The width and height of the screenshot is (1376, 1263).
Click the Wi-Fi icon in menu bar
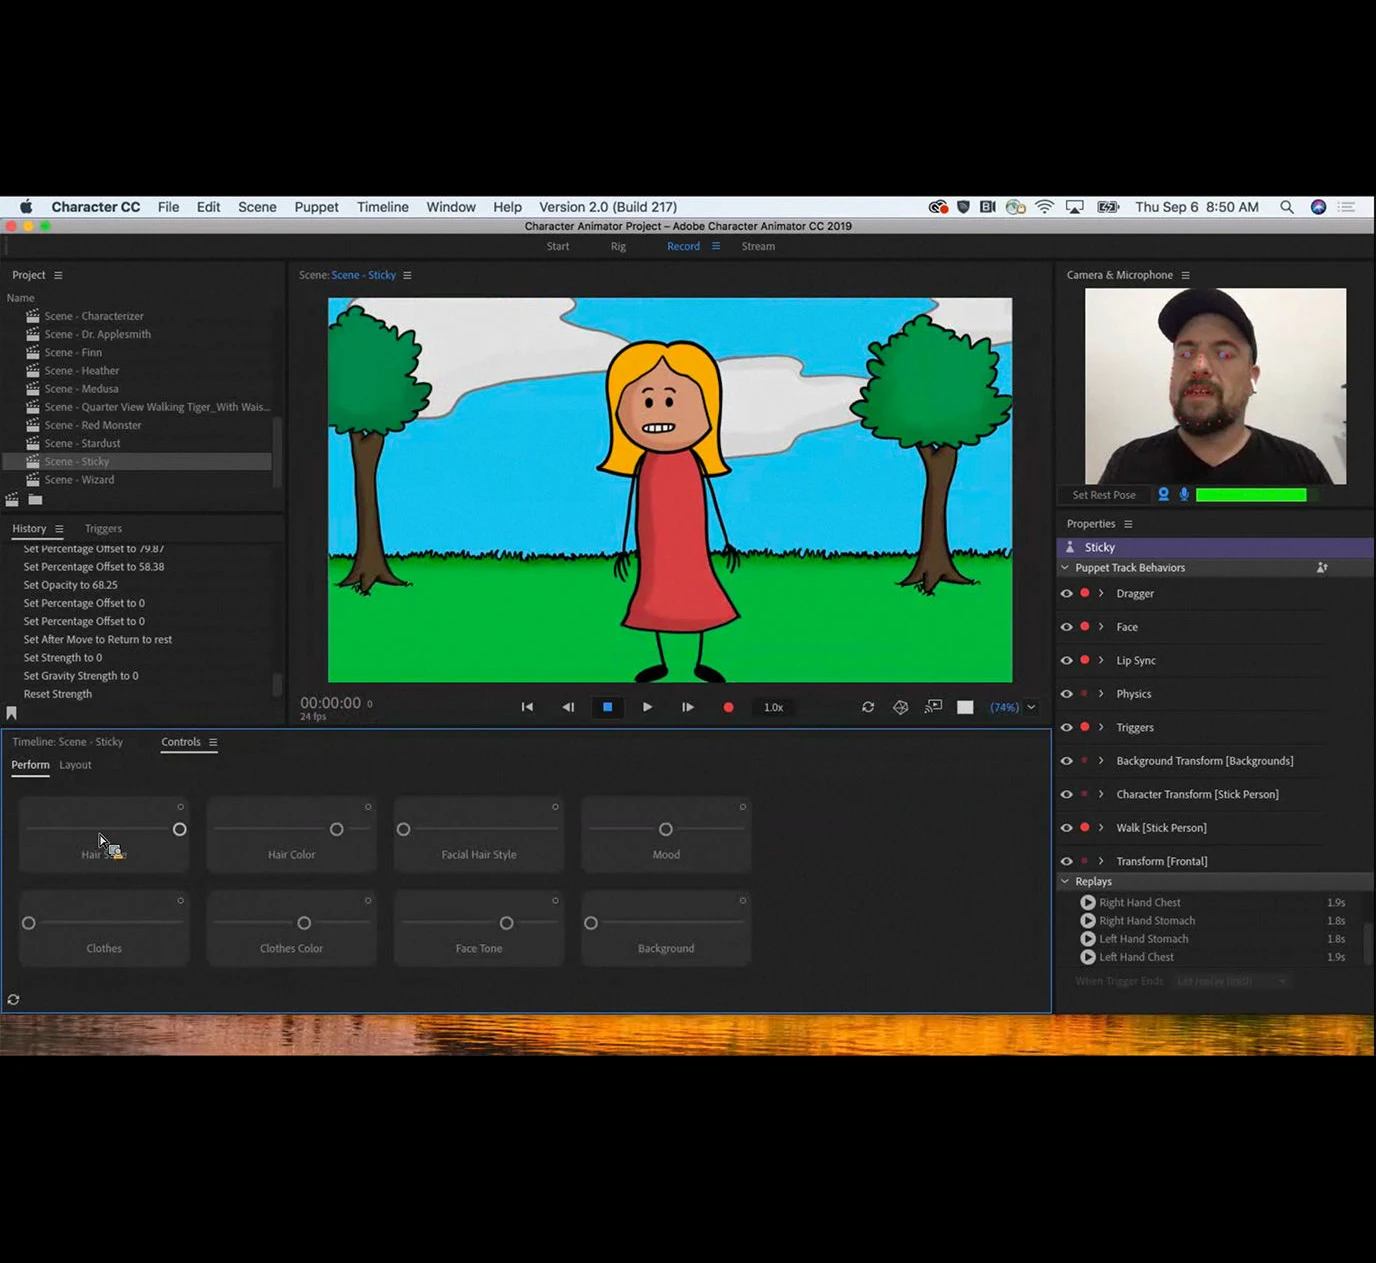[x=1044, y=207]
